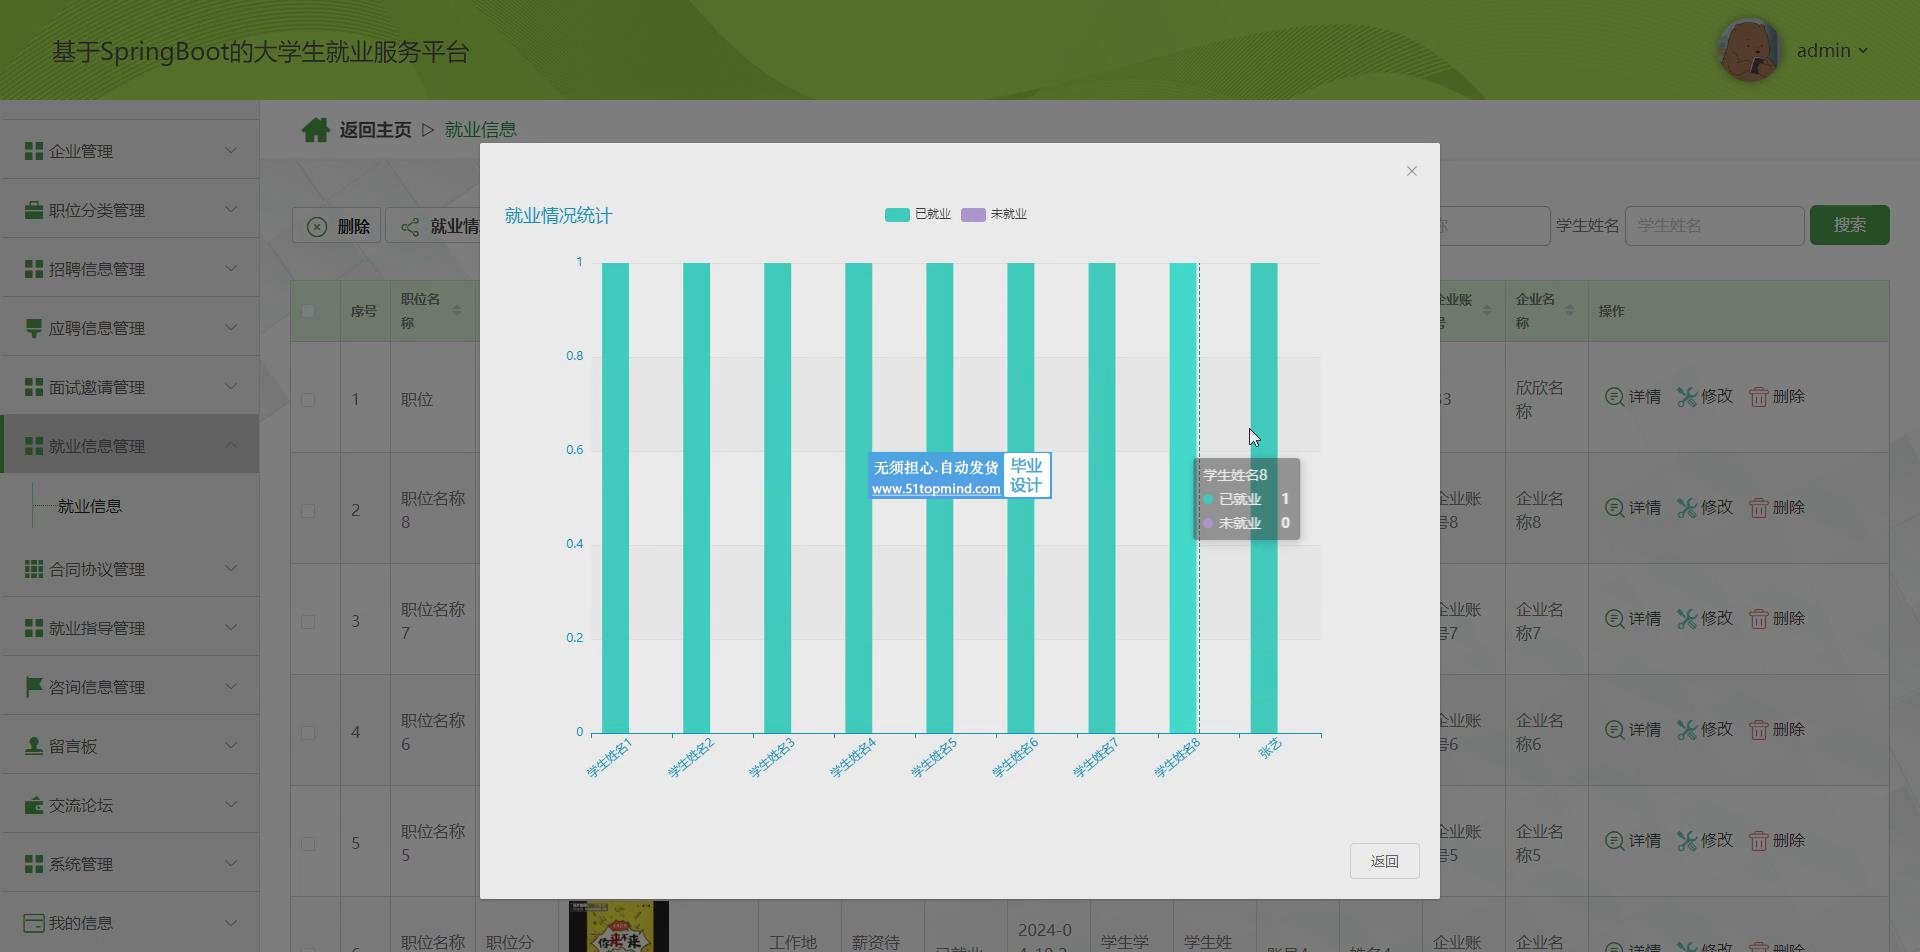The width and height of the screenshot is (1920, 952).
Task: Click the 系统管理 grid icon
Action: (x=33, y=864)
